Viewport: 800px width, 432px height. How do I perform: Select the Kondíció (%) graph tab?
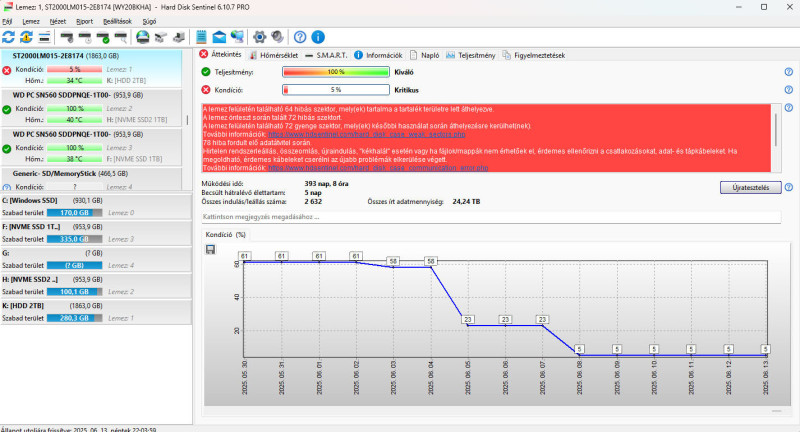tap(226, 235)
